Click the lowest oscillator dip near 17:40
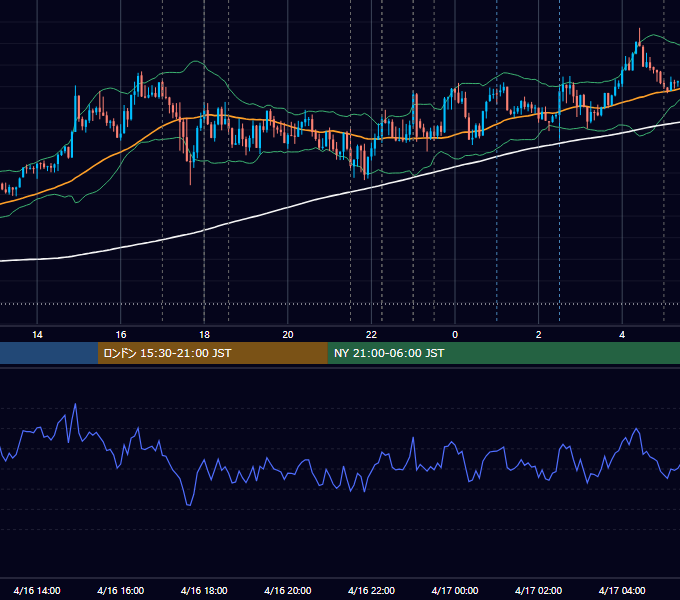 pyautogui.click(x=189, y=504)
